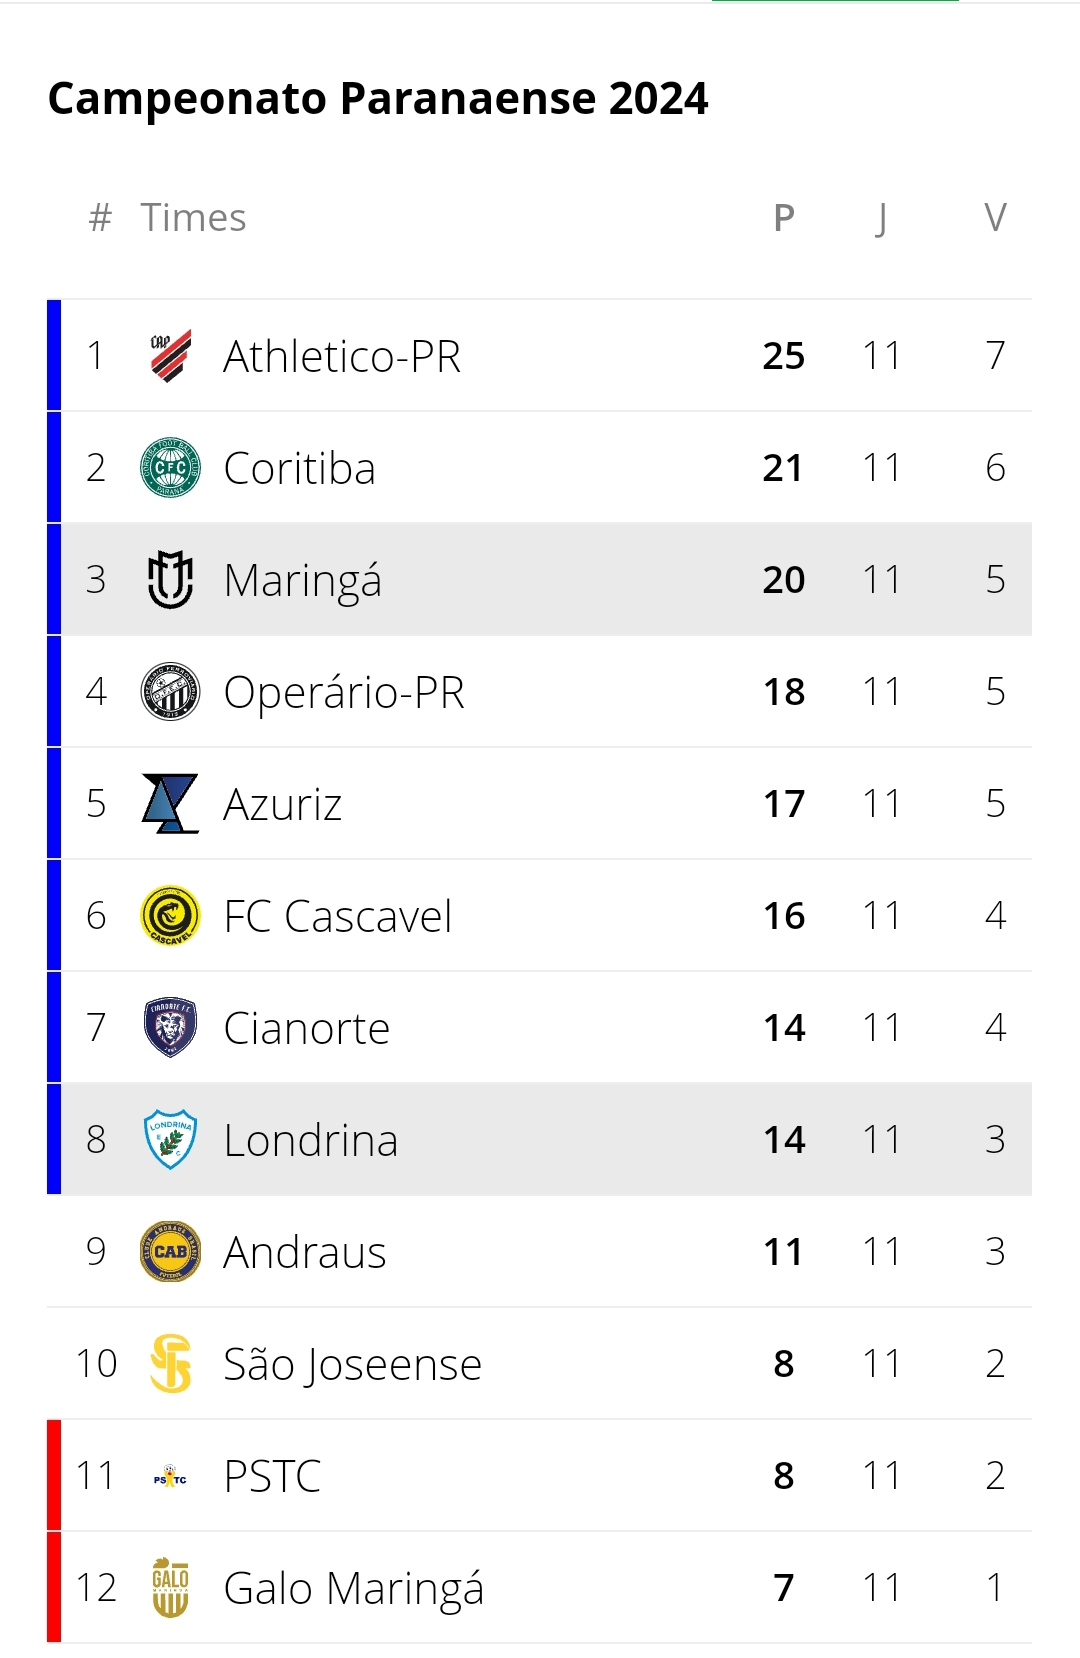The width and height of the screenshot is (1080, 1658).
Task: Select the São Joseense yellow logo
Action: coord(170,1364)
